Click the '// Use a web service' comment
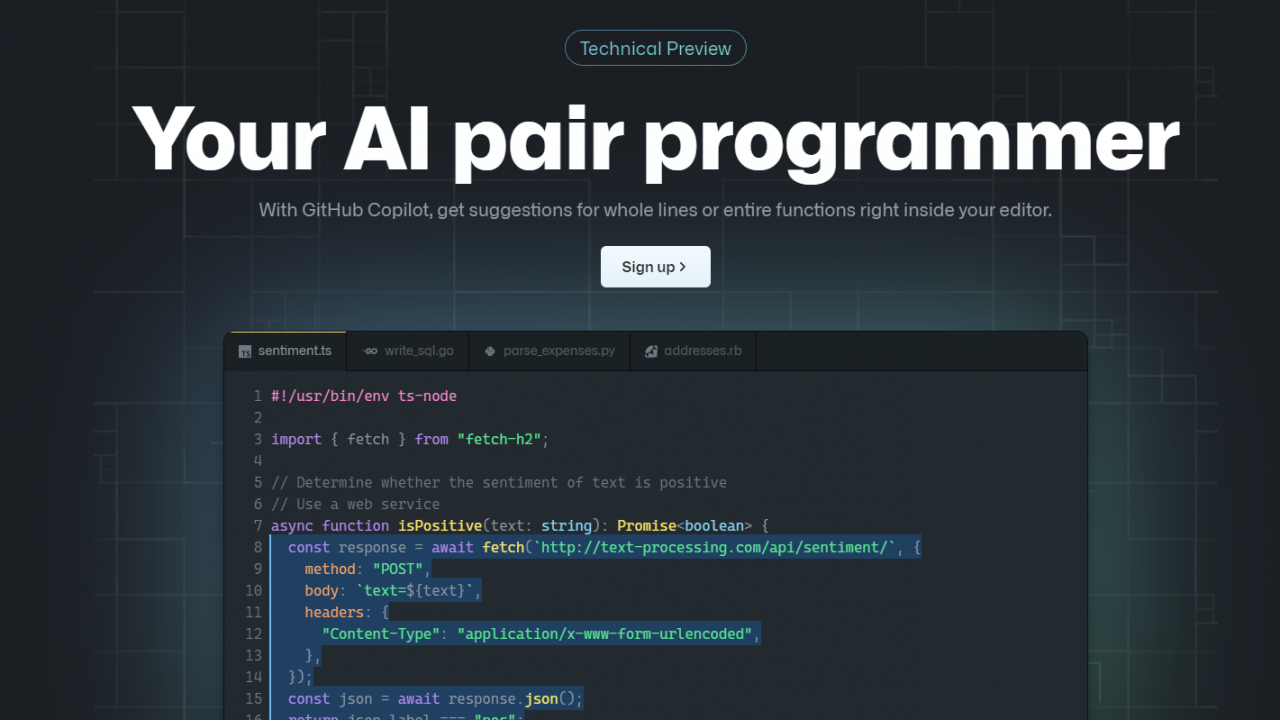The width and height of the screenshot is (1280, 720). click(355, 504)
